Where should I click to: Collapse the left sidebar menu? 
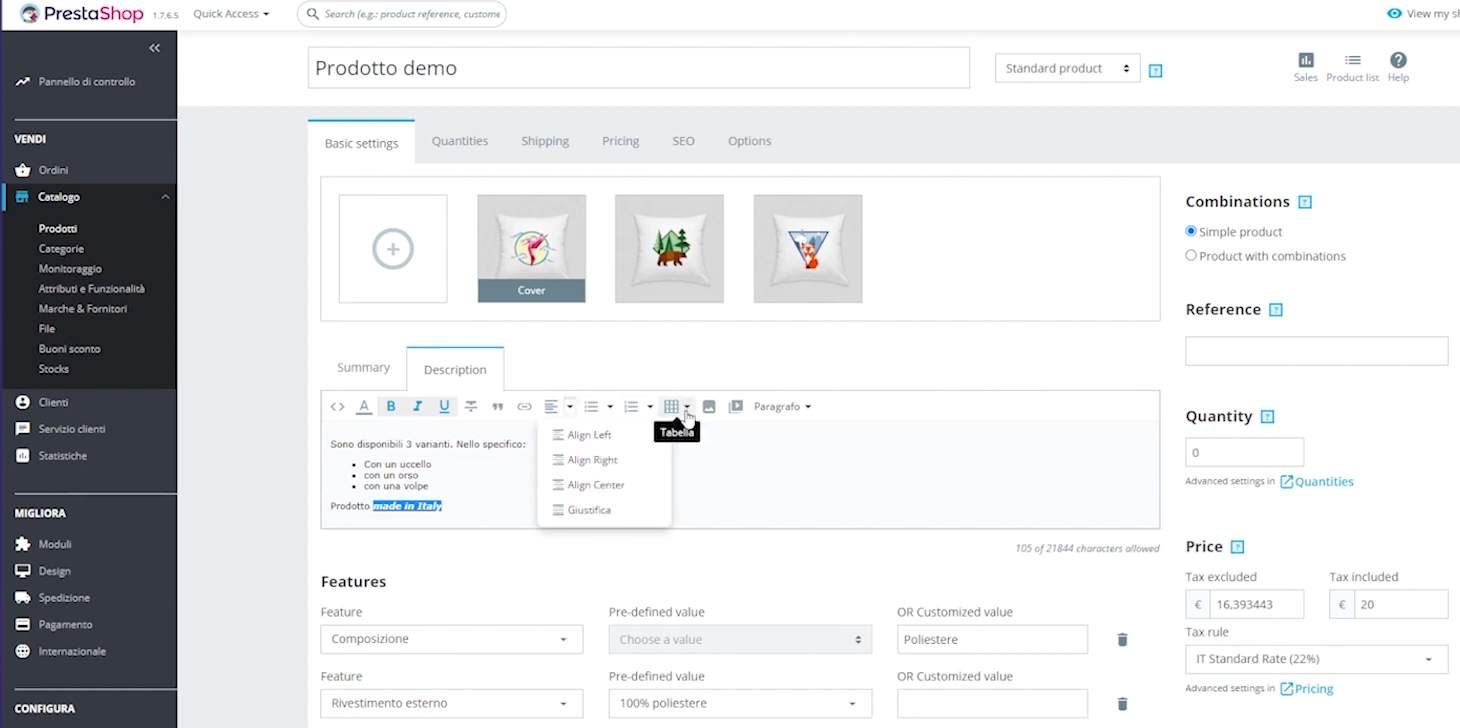[154, 48]
